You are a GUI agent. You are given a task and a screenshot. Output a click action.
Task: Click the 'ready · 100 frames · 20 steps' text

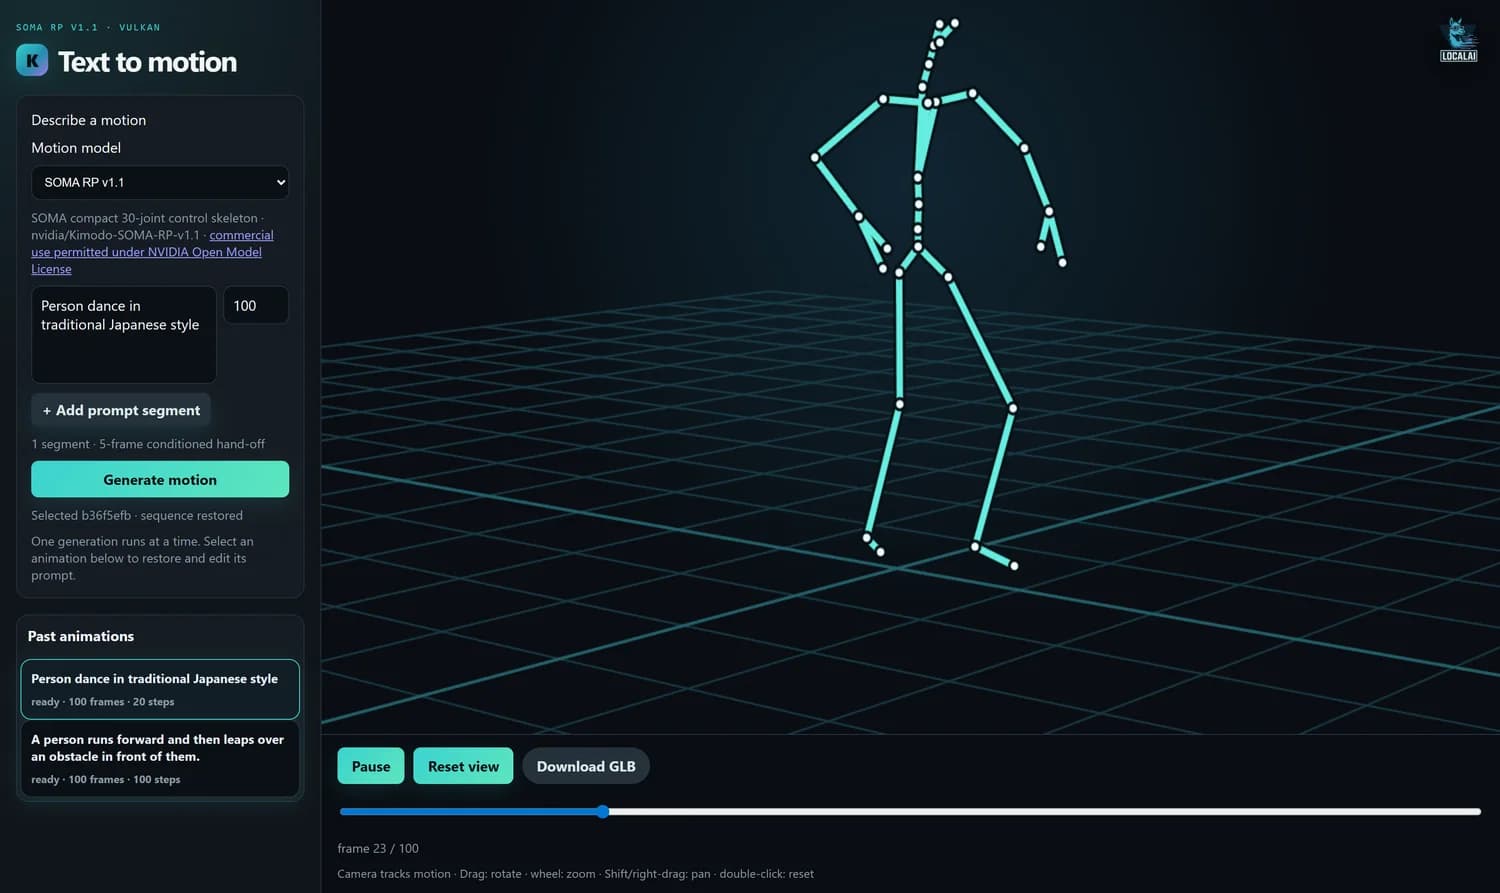tap(103, 702)
